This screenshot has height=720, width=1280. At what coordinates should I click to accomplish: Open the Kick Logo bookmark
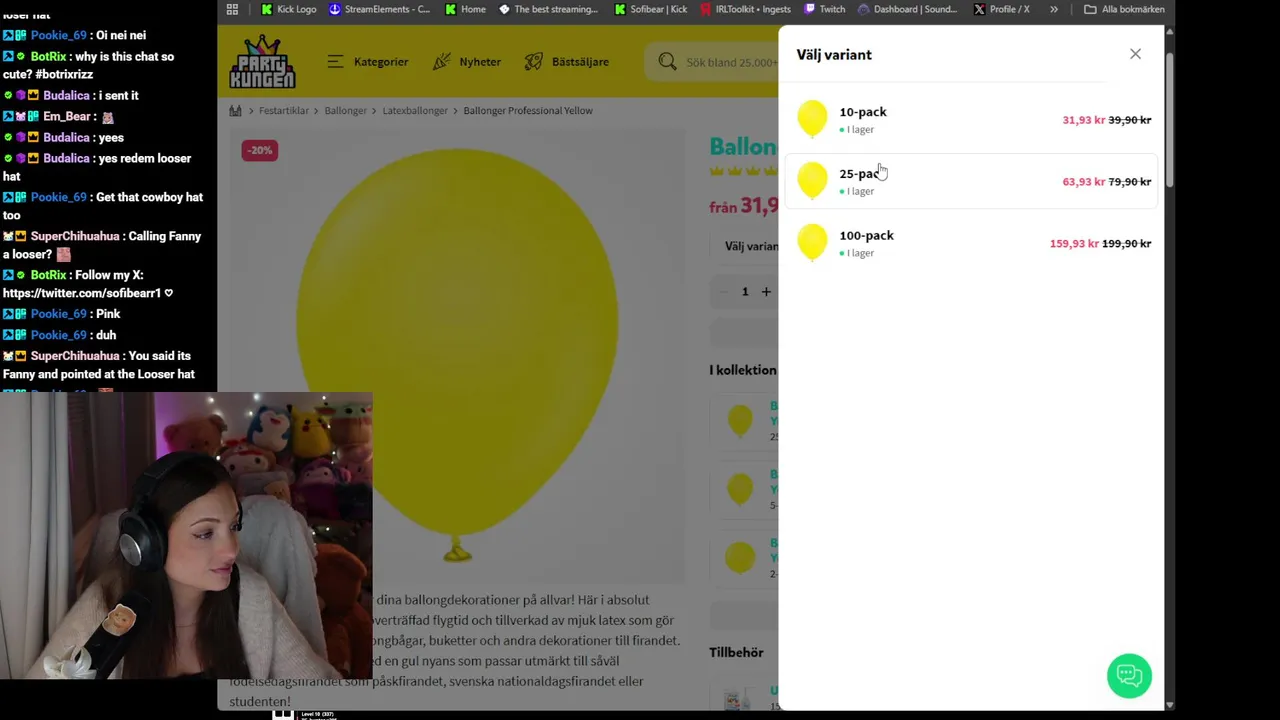(x=288, y=9)
